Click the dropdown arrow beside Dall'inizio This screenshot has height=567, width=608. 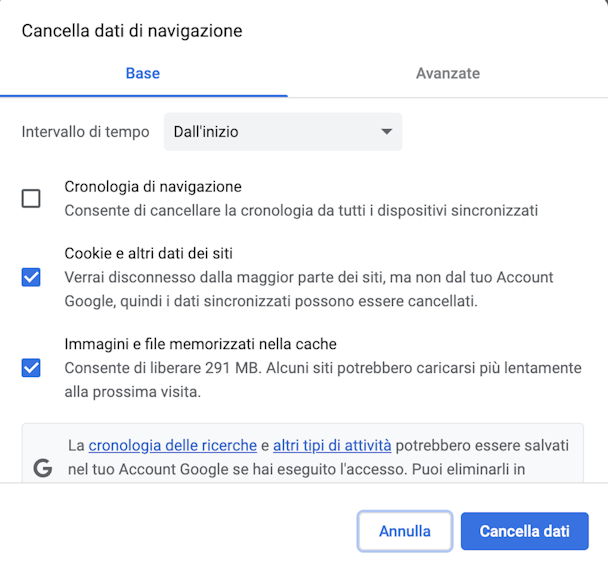pyautogui.click(x=386, y=132)
